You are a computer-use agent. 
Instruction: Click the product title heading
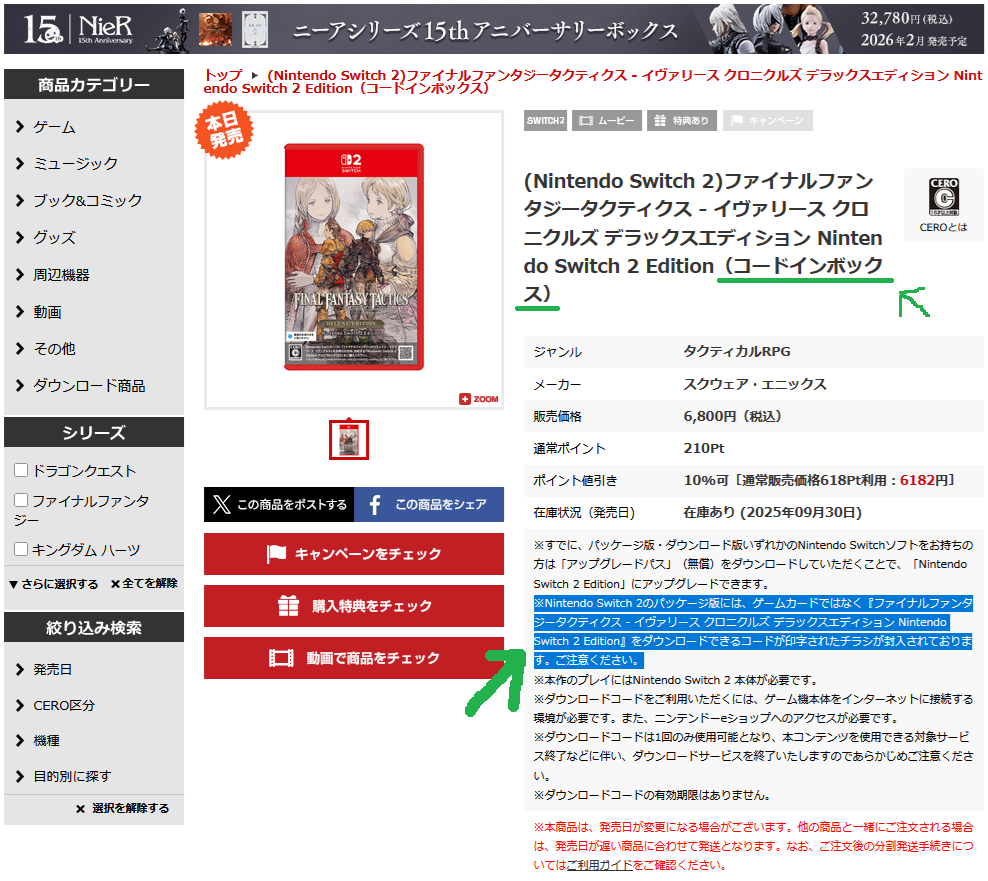tap(704, 238)
